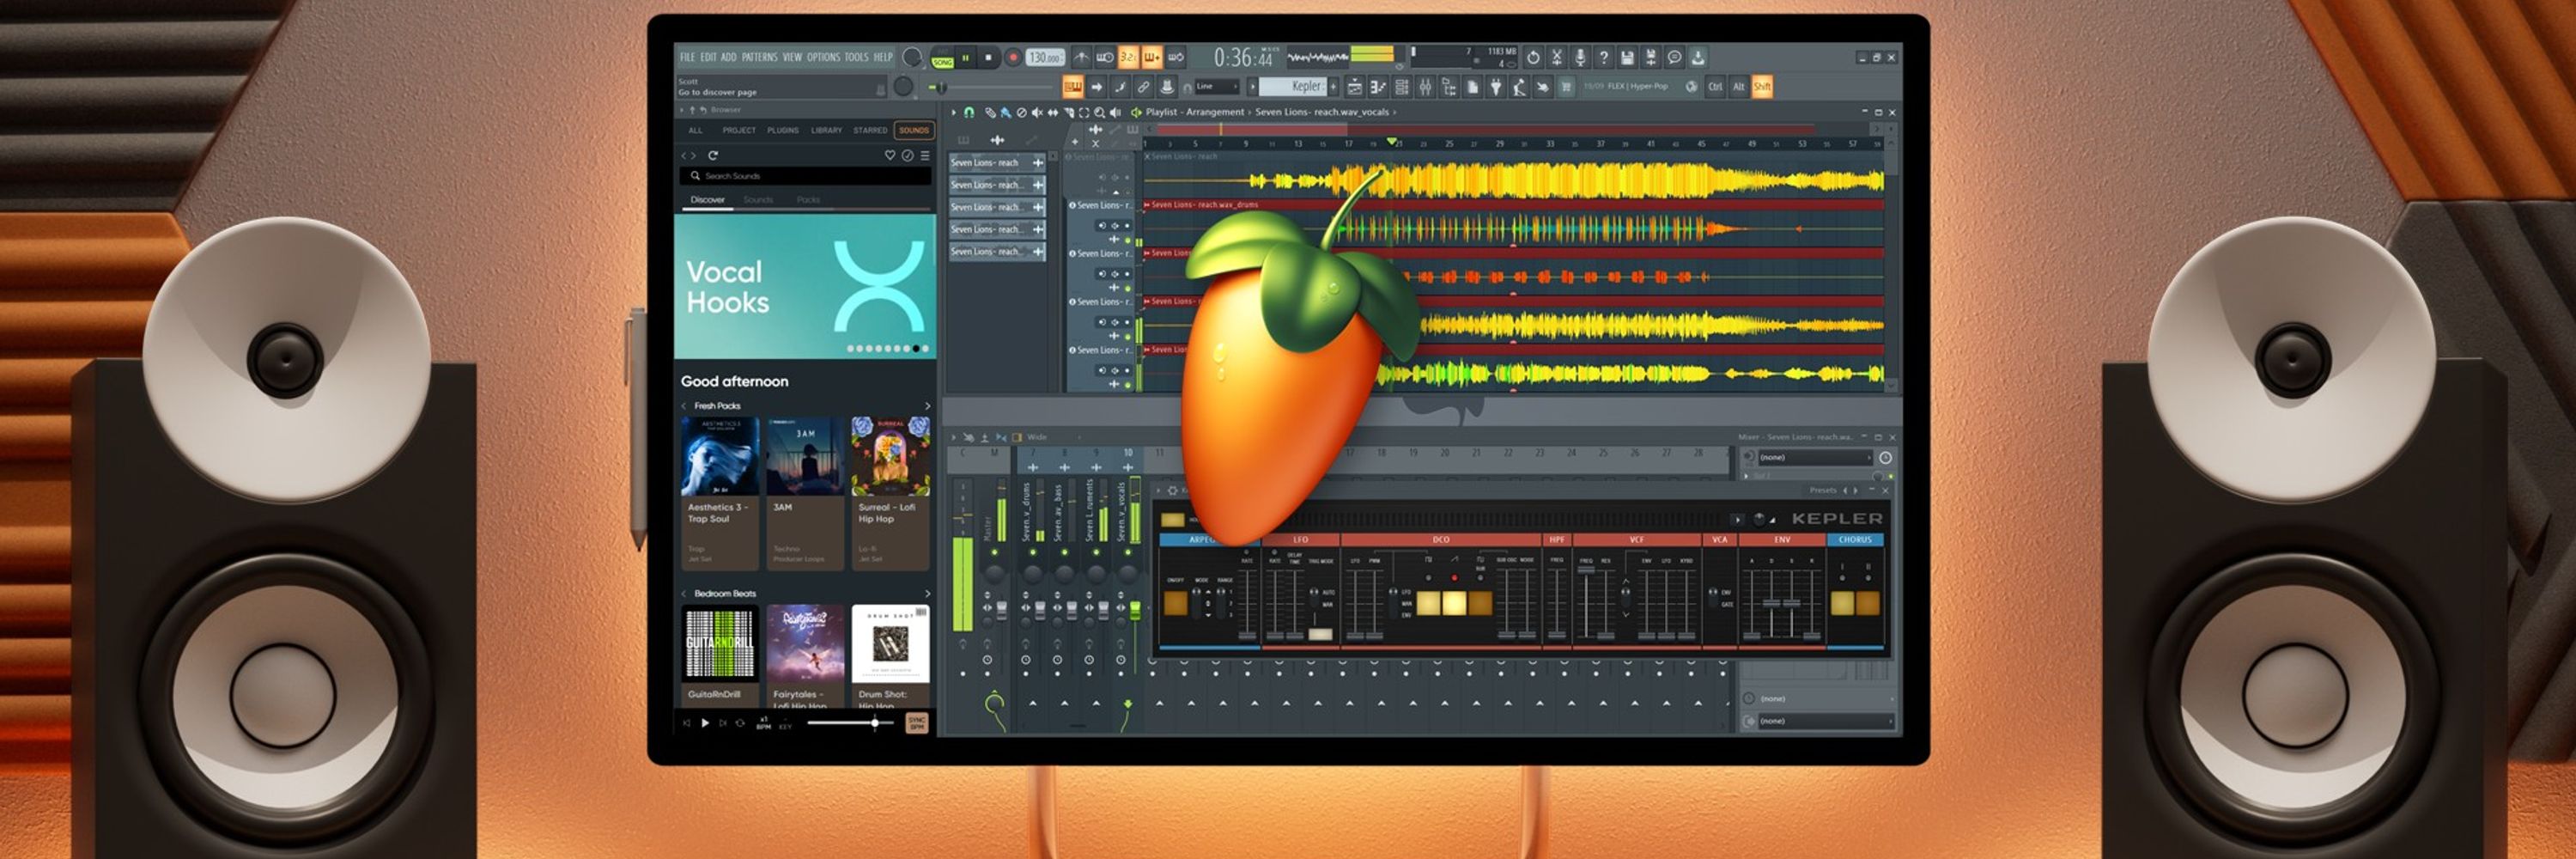2576x859 pixels.
Task: Play the sound preview in browser footer
Action: 704,722
